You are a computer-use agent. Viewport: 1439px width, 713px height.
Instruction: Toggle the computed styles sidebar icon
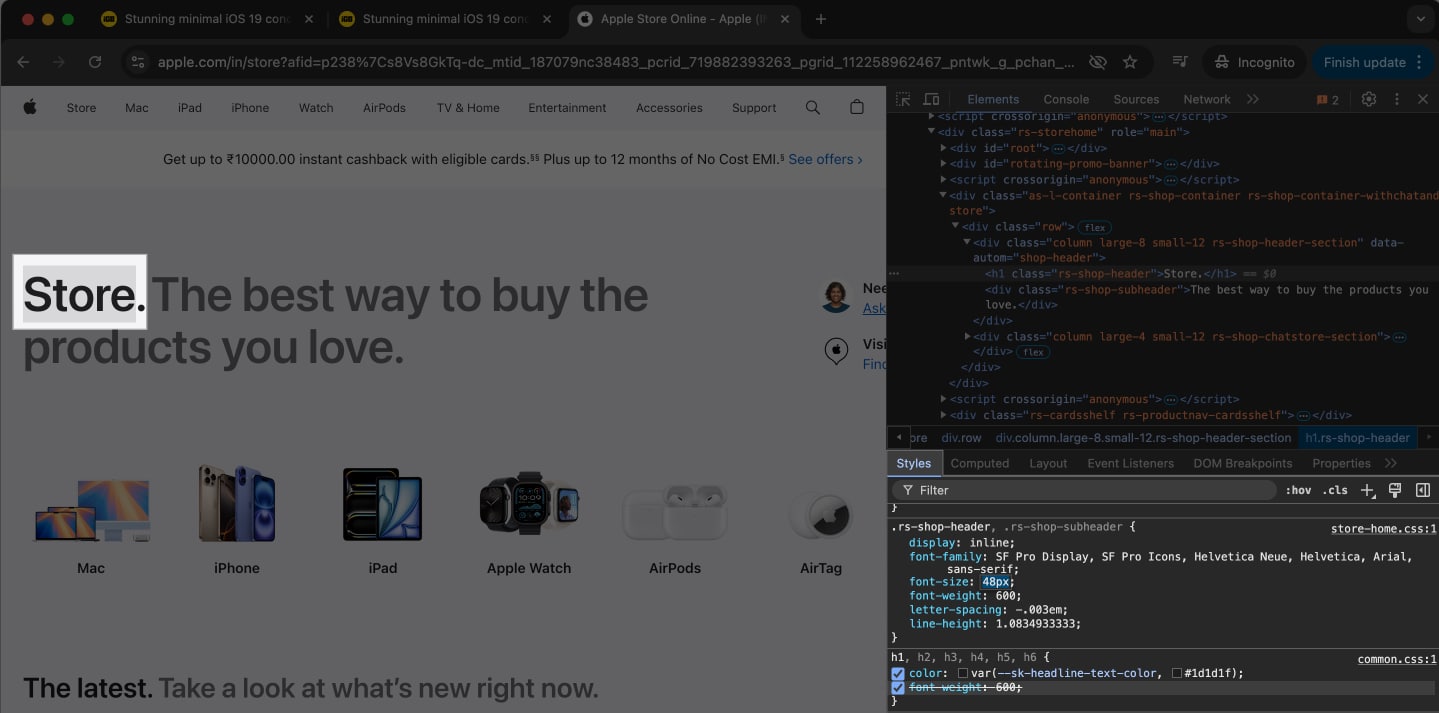pyautogui.click(x=1423, y=490)
